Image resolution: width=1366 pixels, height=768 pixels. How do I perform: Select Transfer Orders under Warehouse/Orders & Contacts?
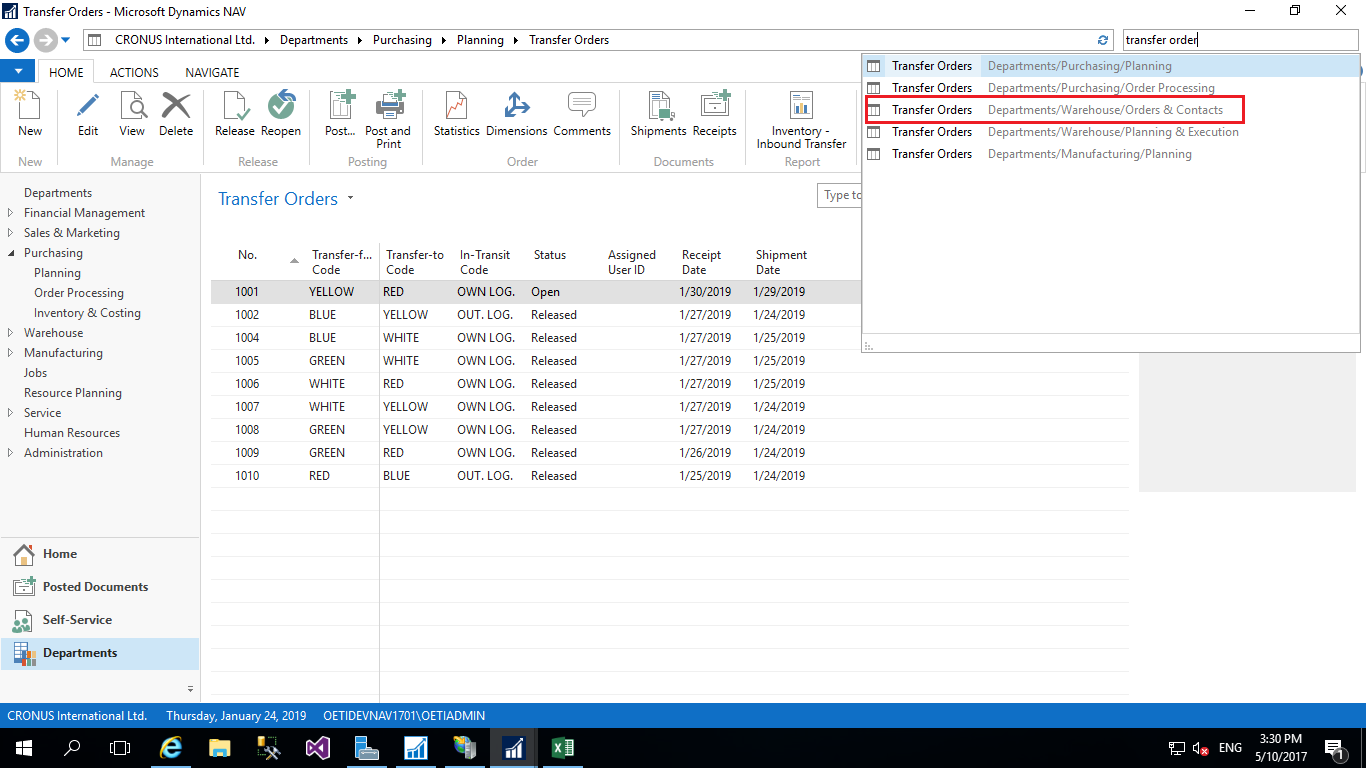[1111, 110]
